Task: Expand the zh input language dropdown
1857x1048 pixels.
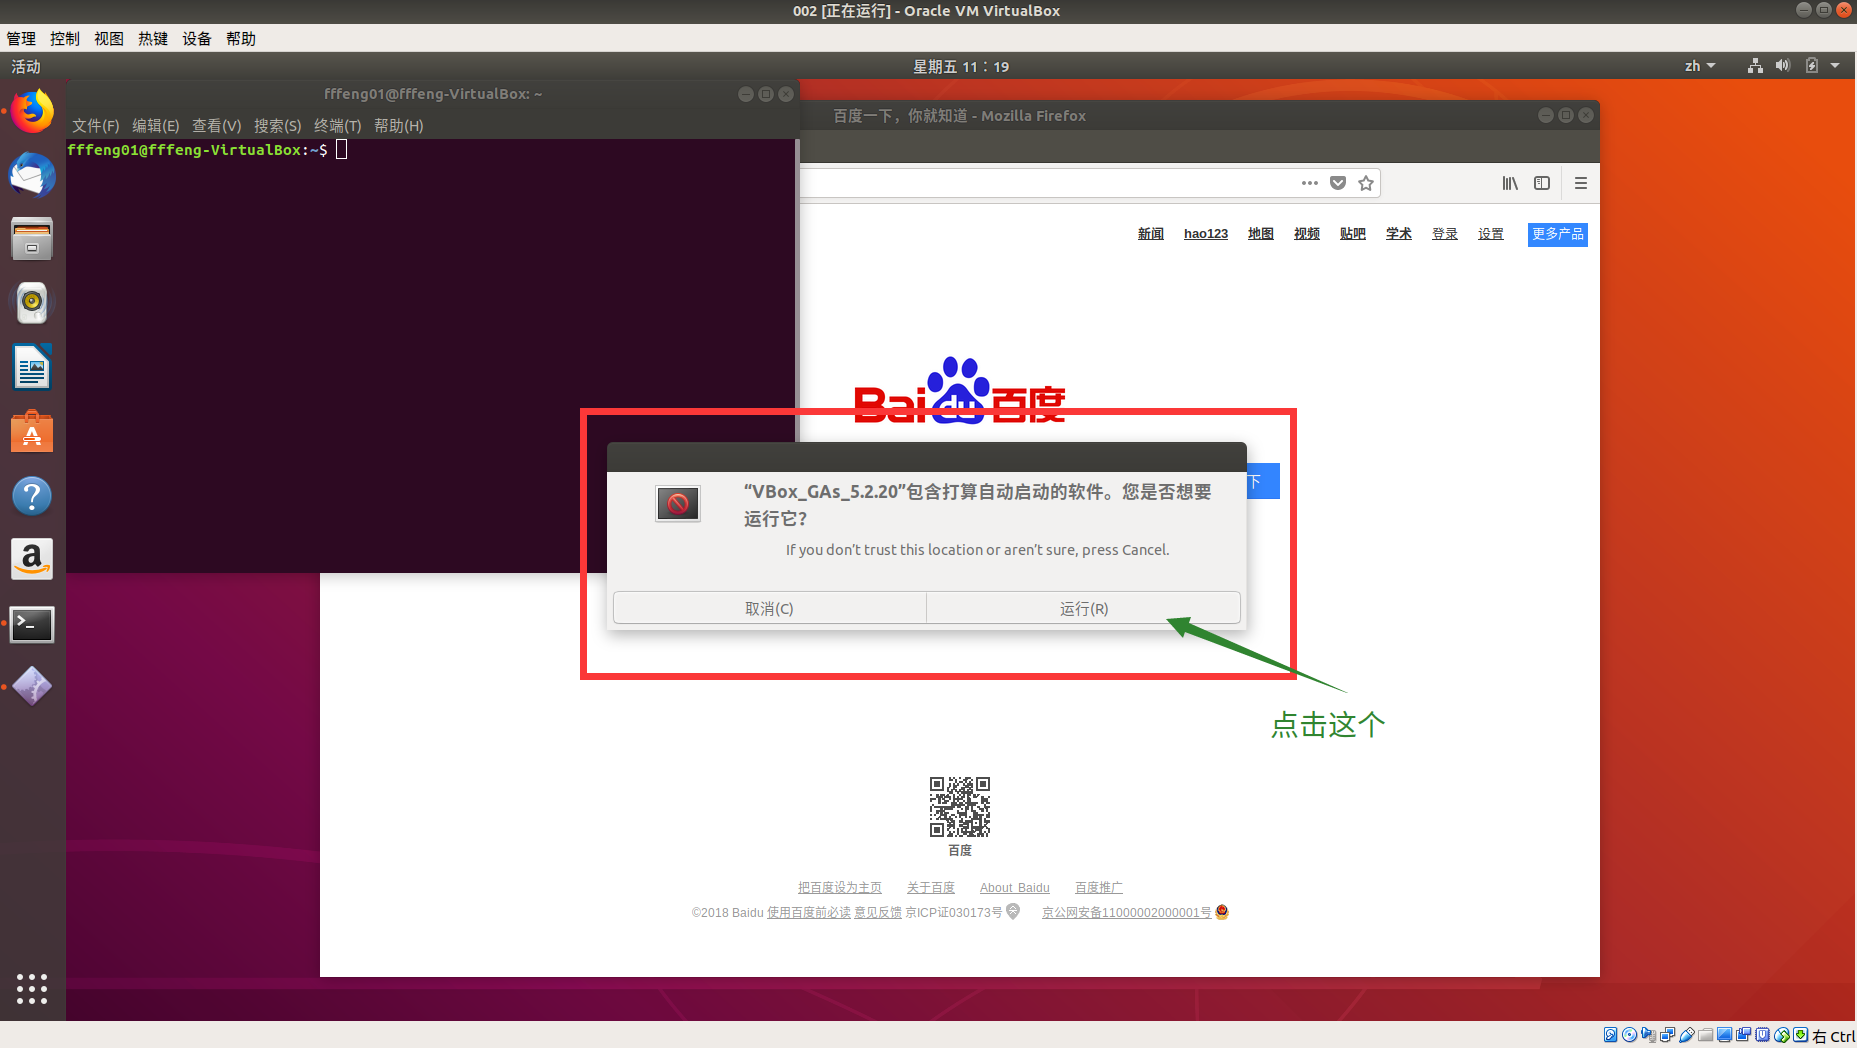Action: coord(1699,66)
